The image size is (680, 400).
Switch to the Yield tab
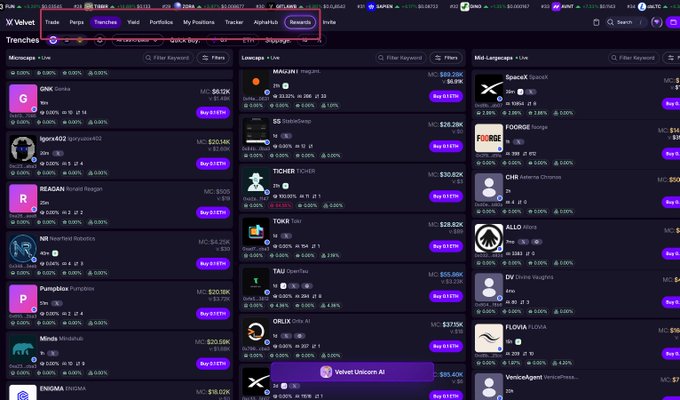(133, 22)
